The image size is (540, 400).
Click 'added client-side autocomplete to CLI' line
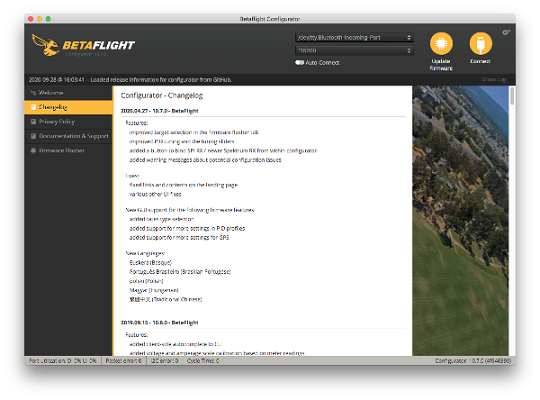[175, 344]
